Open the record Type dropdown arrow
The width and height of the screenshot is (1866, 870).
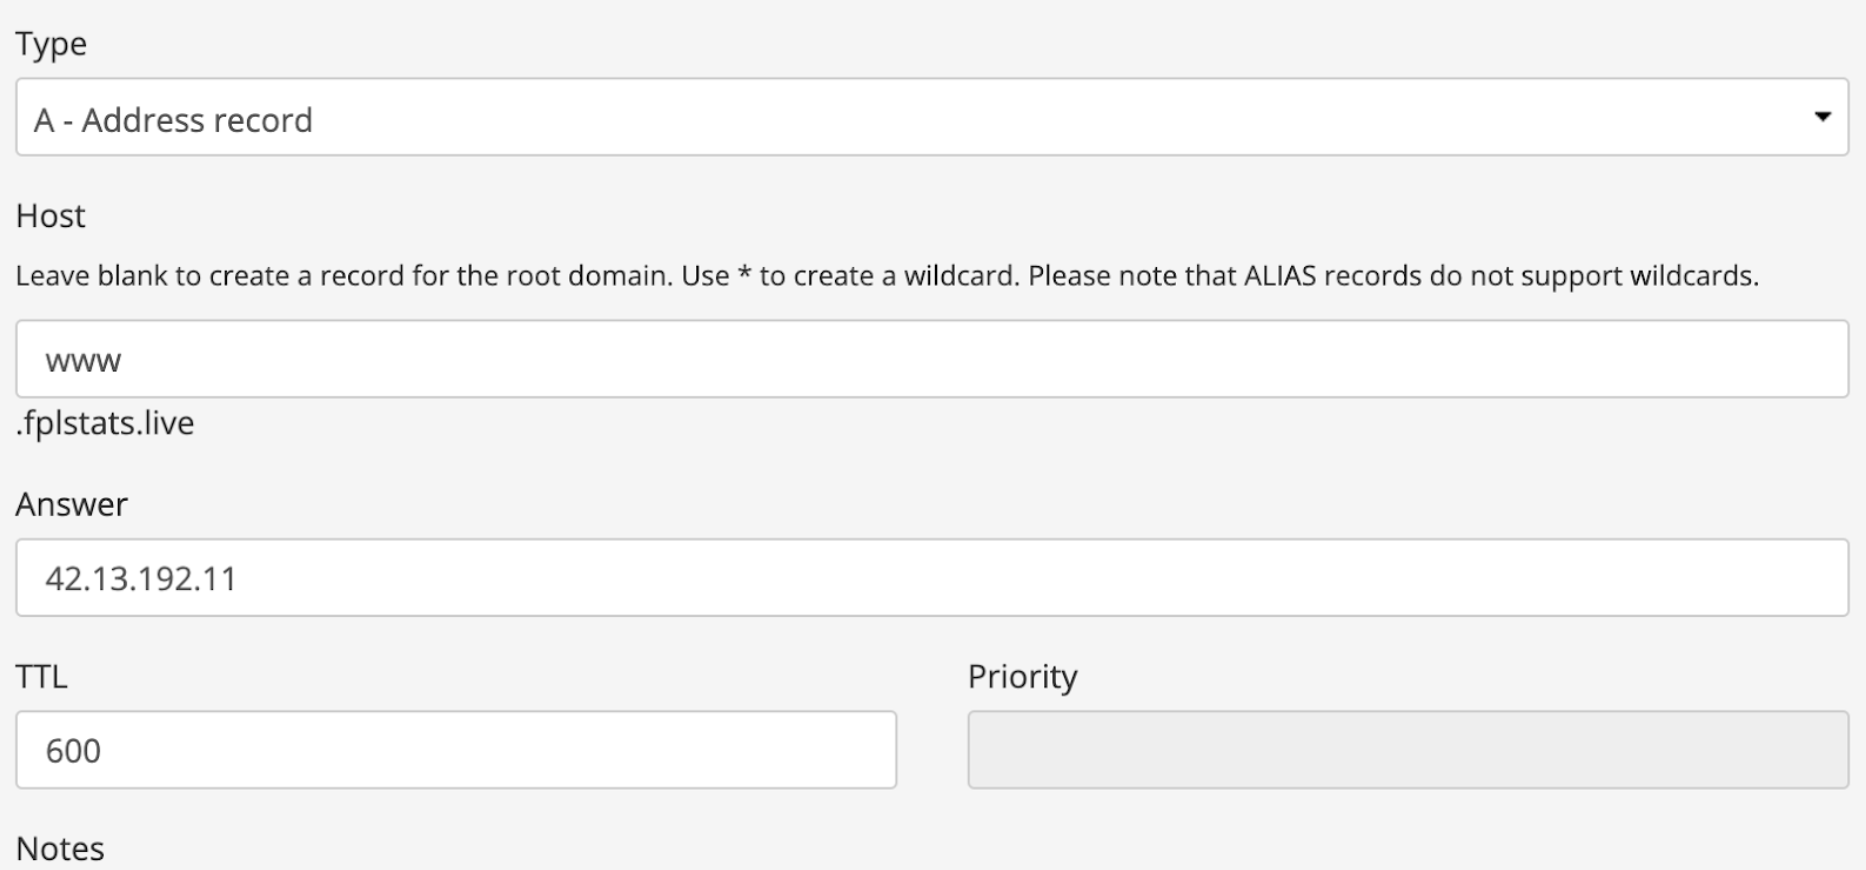[1822, 117]
